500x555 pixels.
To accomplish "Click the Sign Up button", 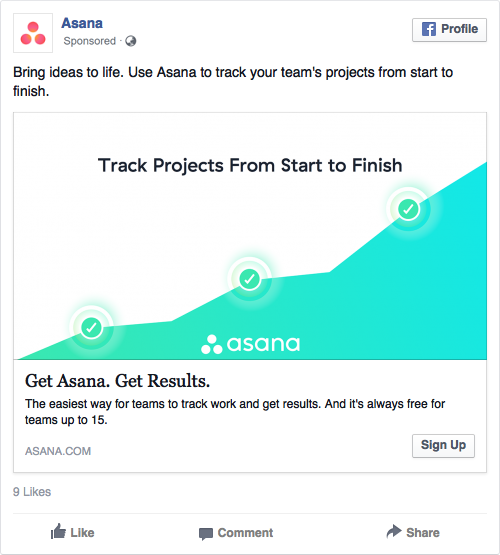I will click(x=443, y=446).
